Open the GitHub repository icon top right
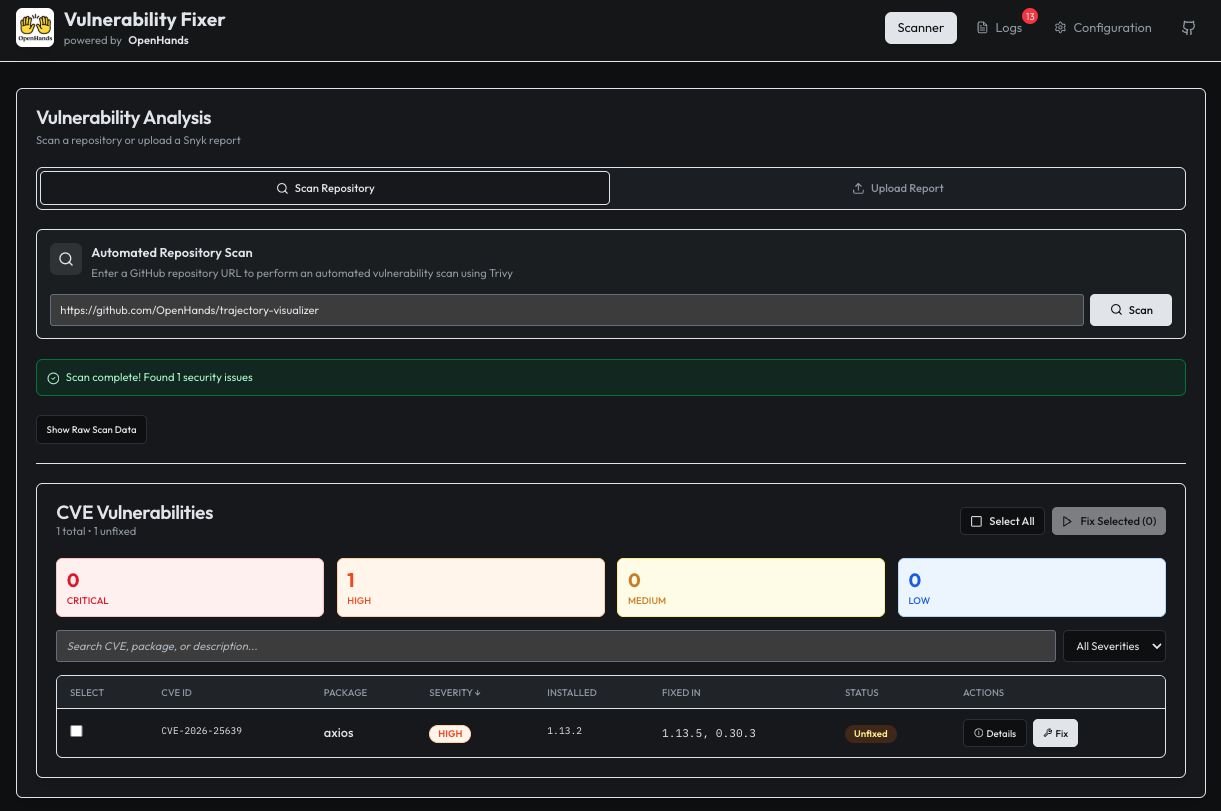 [1188, 27]
